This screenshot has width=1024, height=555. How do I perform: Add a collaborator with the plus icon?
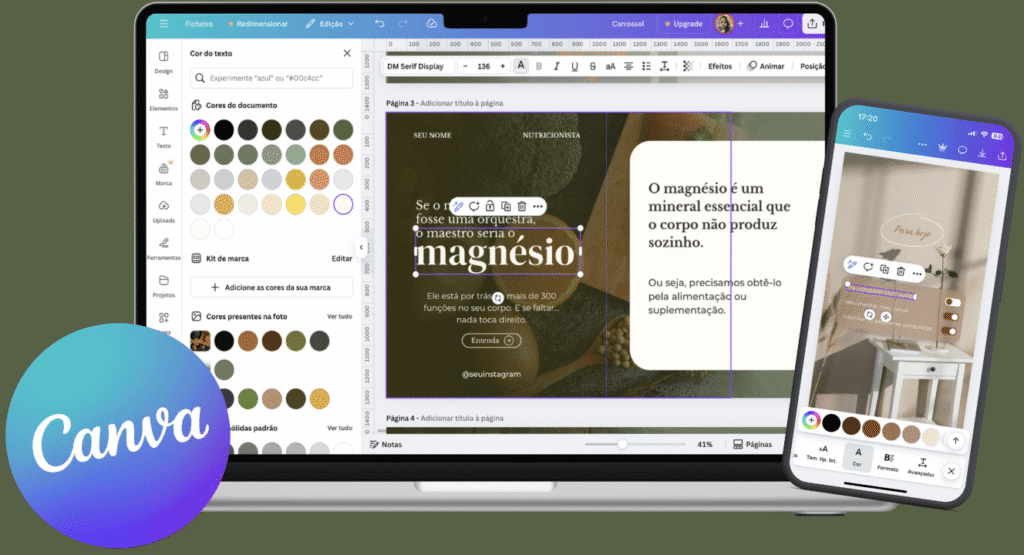pos(741,24)
